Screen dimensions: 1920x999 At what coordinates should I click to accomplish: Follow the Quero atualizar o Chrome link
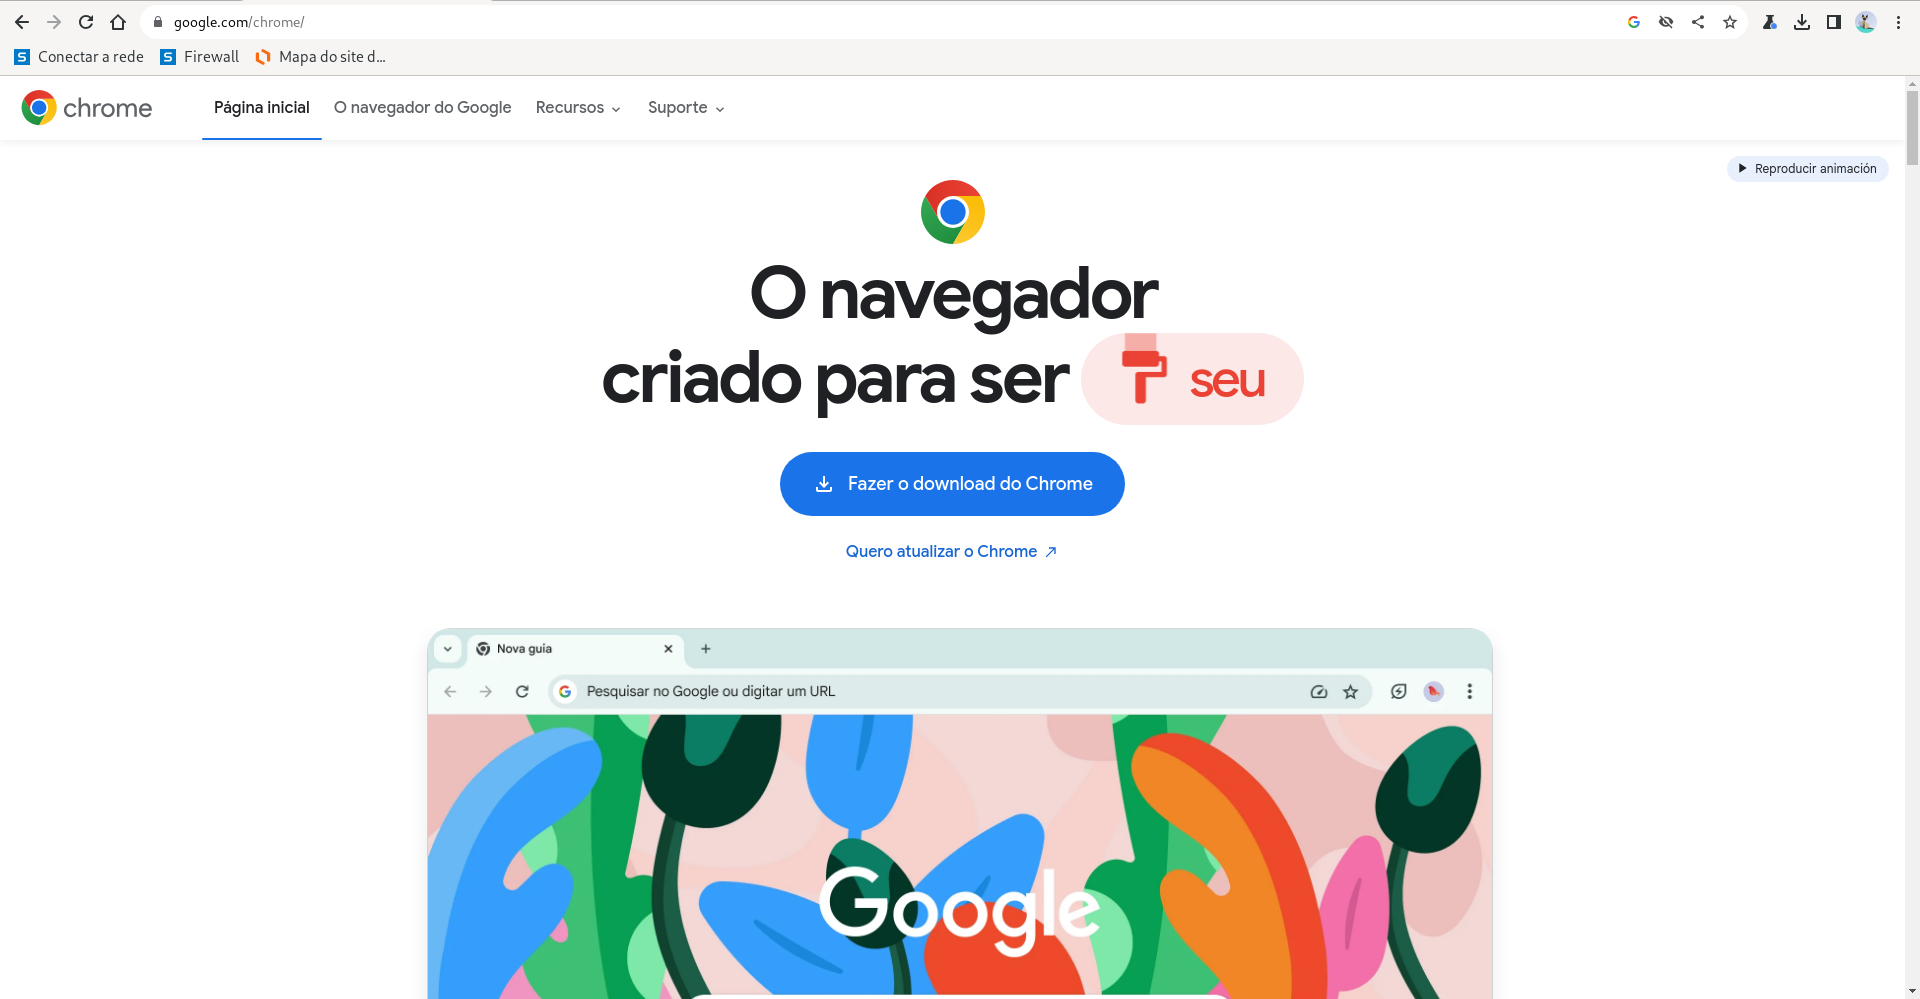(951, 552)
